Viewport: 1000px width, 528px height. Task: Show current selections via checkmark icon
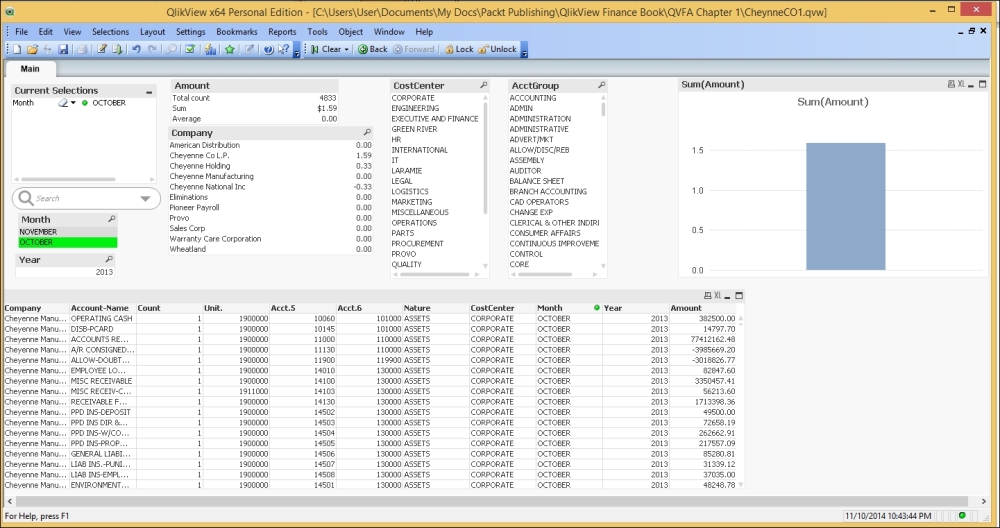click(x=190, y=49)
